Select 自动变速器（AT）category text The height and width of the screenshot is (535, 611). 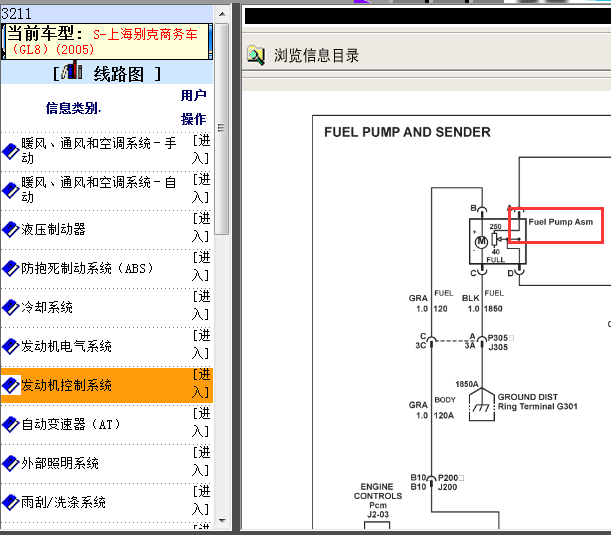pos(71,424)
